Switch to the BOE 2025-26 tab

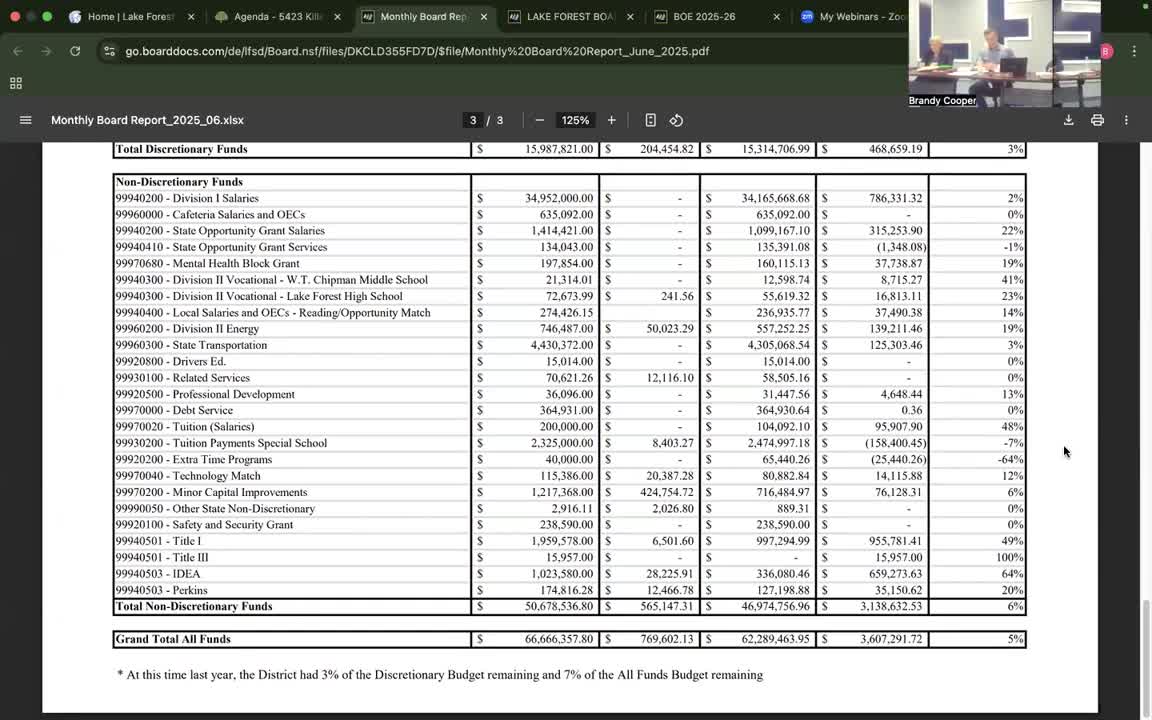[x=704, y=17]
